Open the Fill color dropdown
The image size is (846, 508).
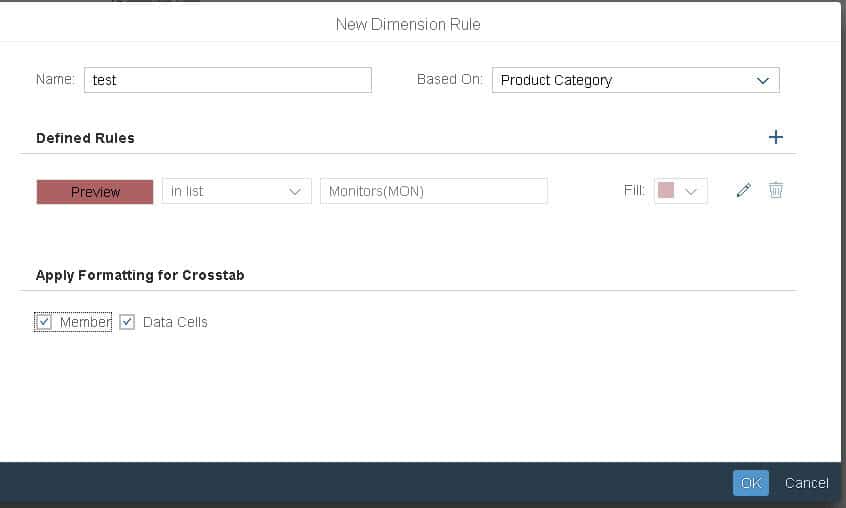680,192
